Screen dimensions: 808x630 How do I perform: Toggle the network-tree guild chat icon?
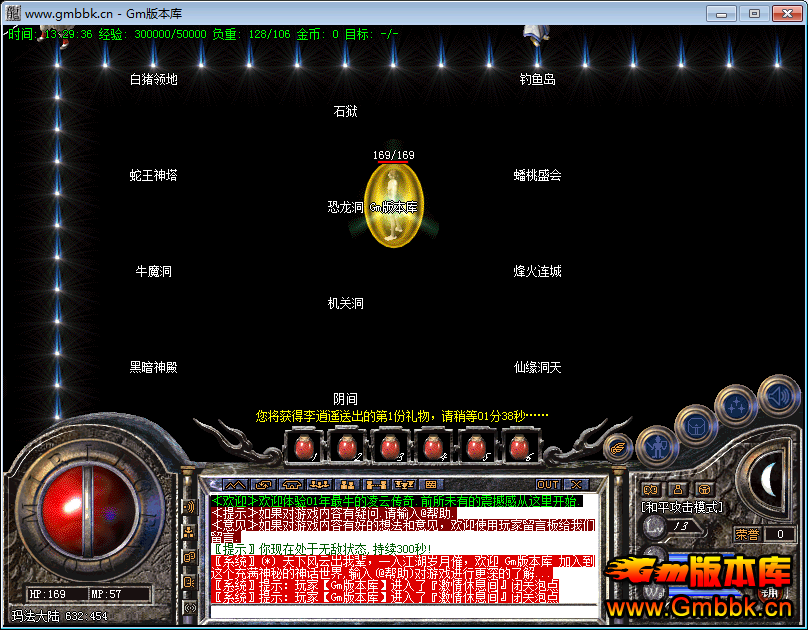pos(189,532)
